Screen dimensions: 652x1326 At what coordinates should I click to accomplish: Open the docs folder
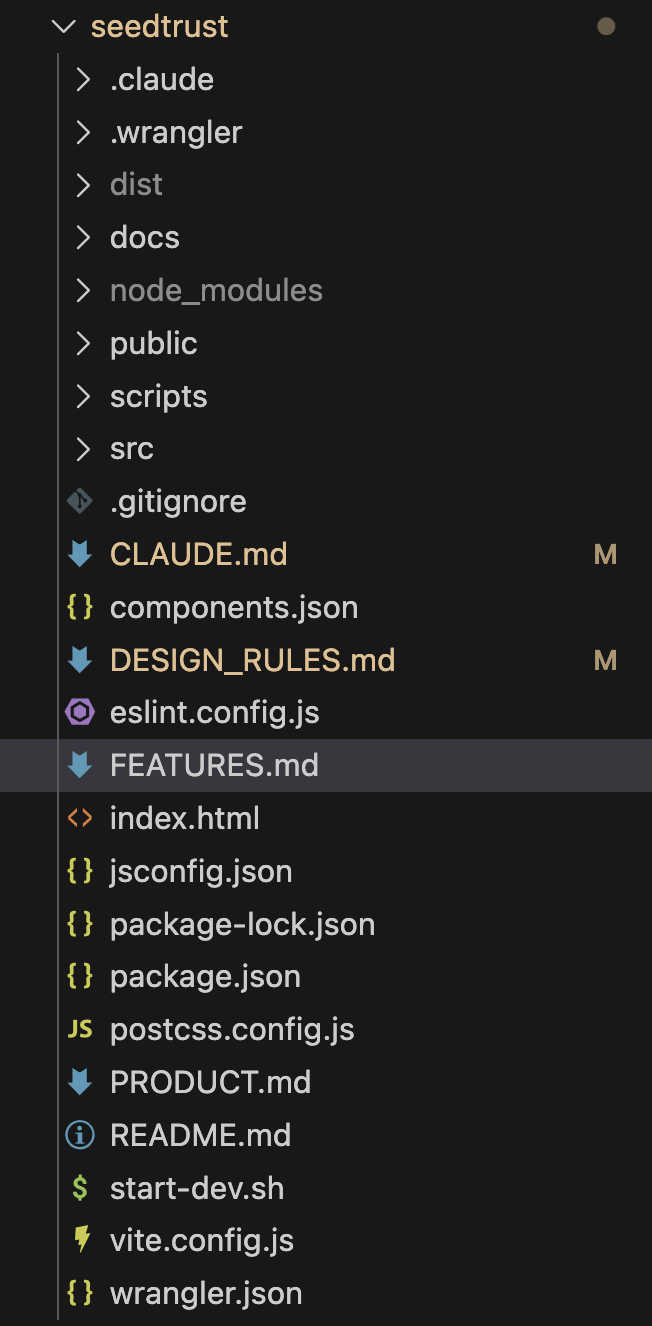[x=144, y=237]
